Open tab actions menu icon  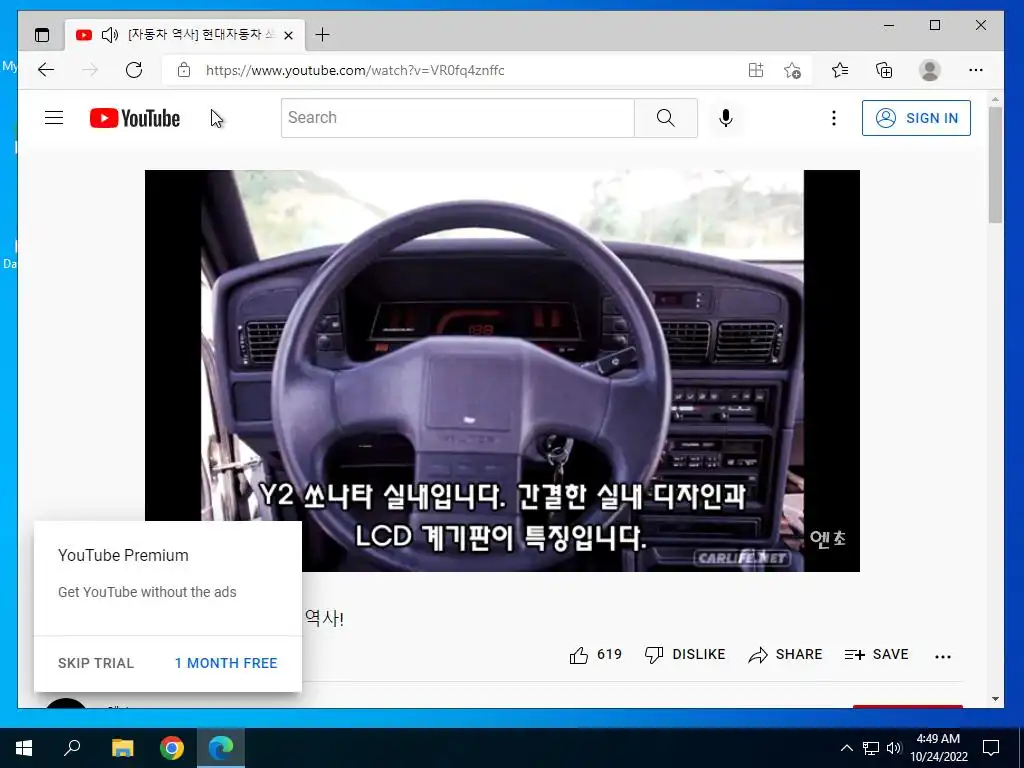(x=42, y=35)
